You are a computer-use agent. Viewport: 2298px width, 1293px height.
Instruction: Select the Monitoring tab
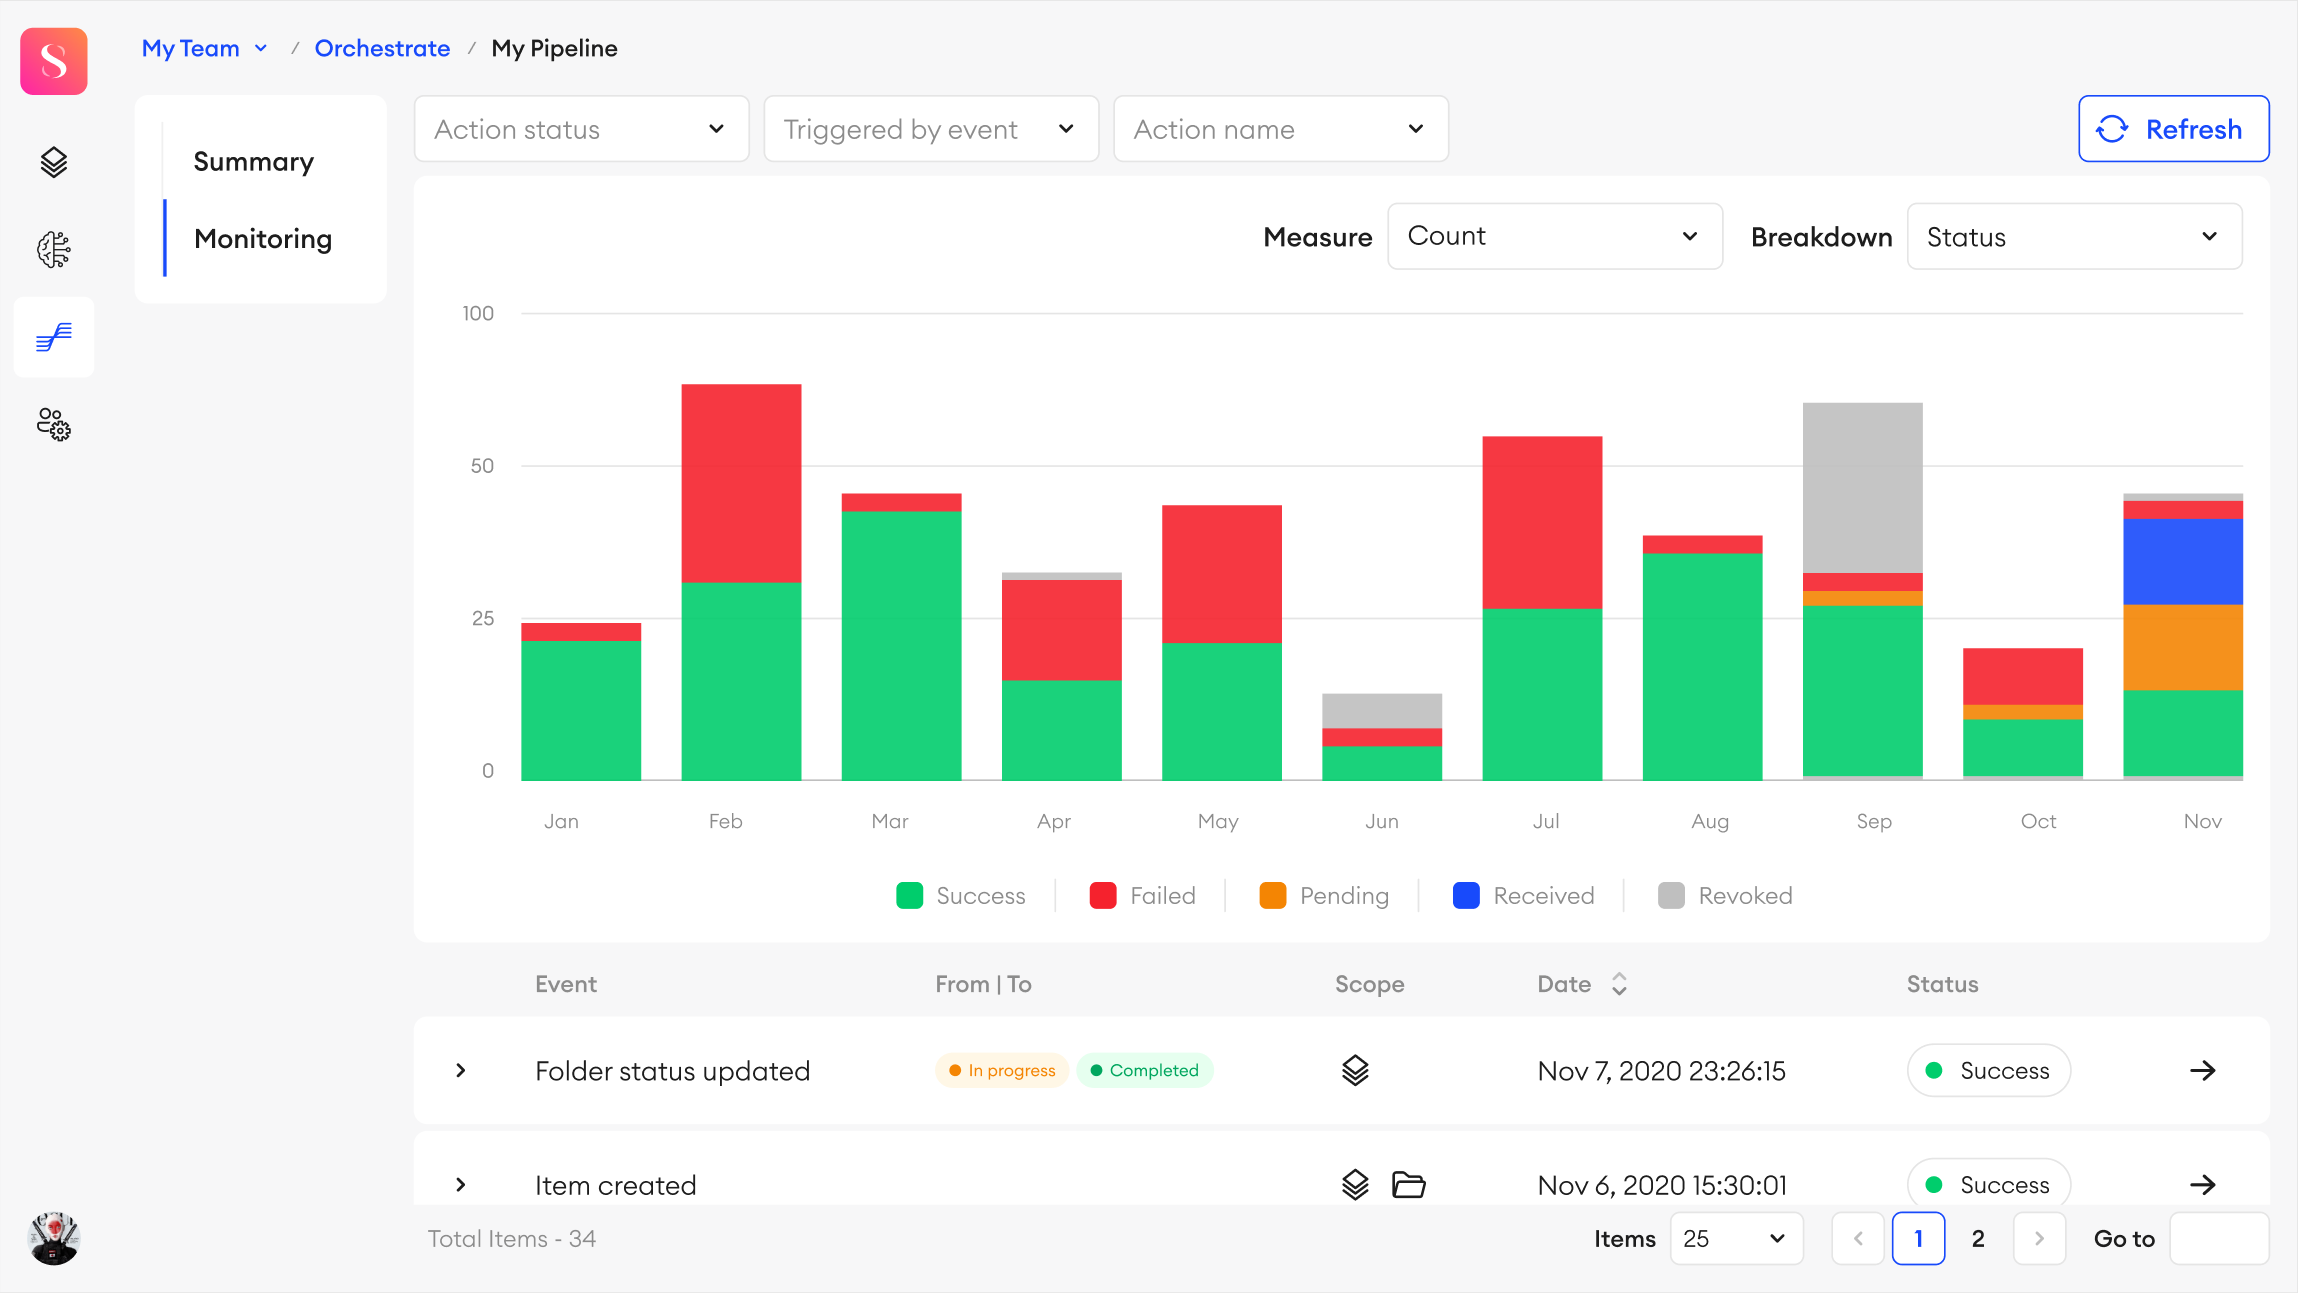click(x=263, y=239)
